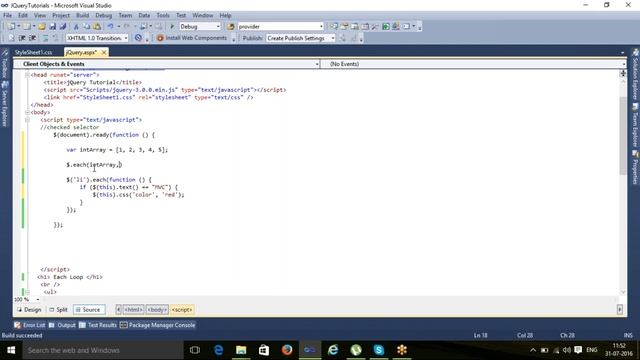Click the <body> tag navigator button
Viewport: 640px width, 360px height.
157,310
